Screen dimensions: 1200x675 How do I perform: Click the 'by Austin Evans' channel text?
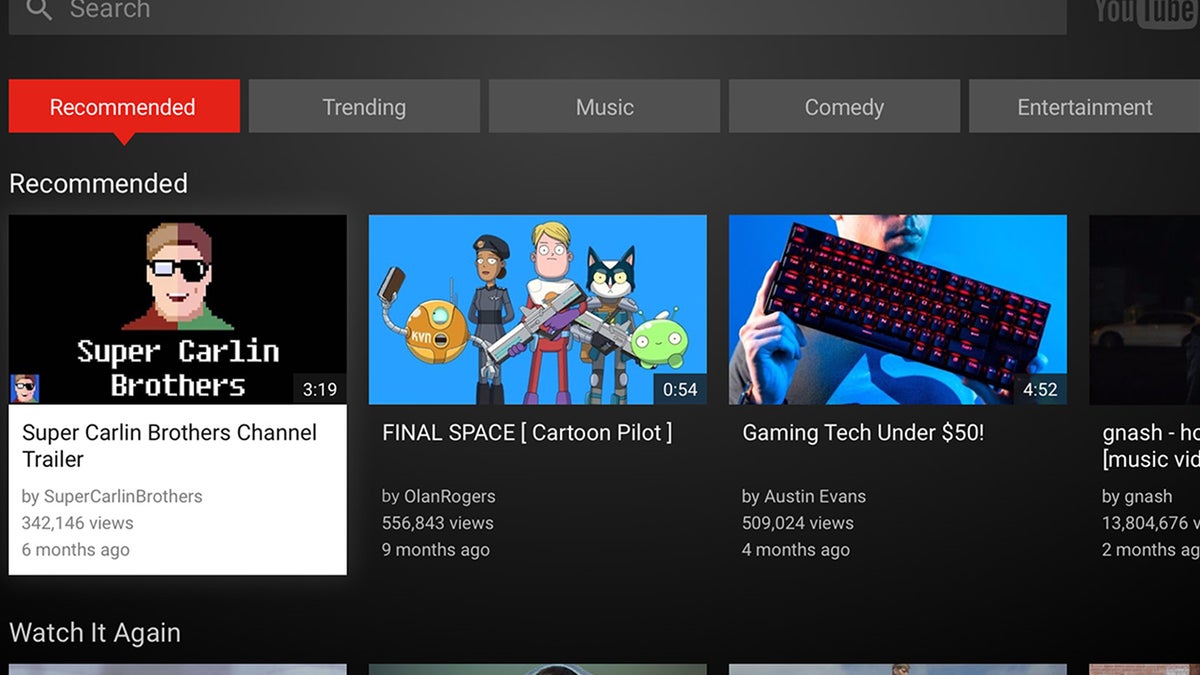(x=804, y=497)
